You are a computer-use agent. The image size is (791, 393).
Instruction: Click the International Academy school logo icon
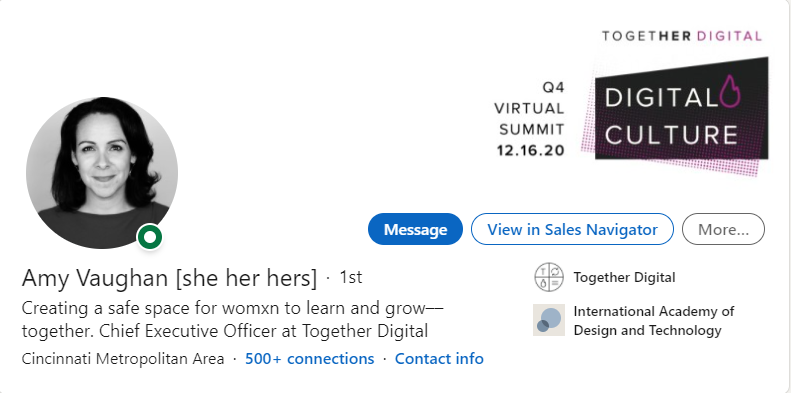point(549,320)
